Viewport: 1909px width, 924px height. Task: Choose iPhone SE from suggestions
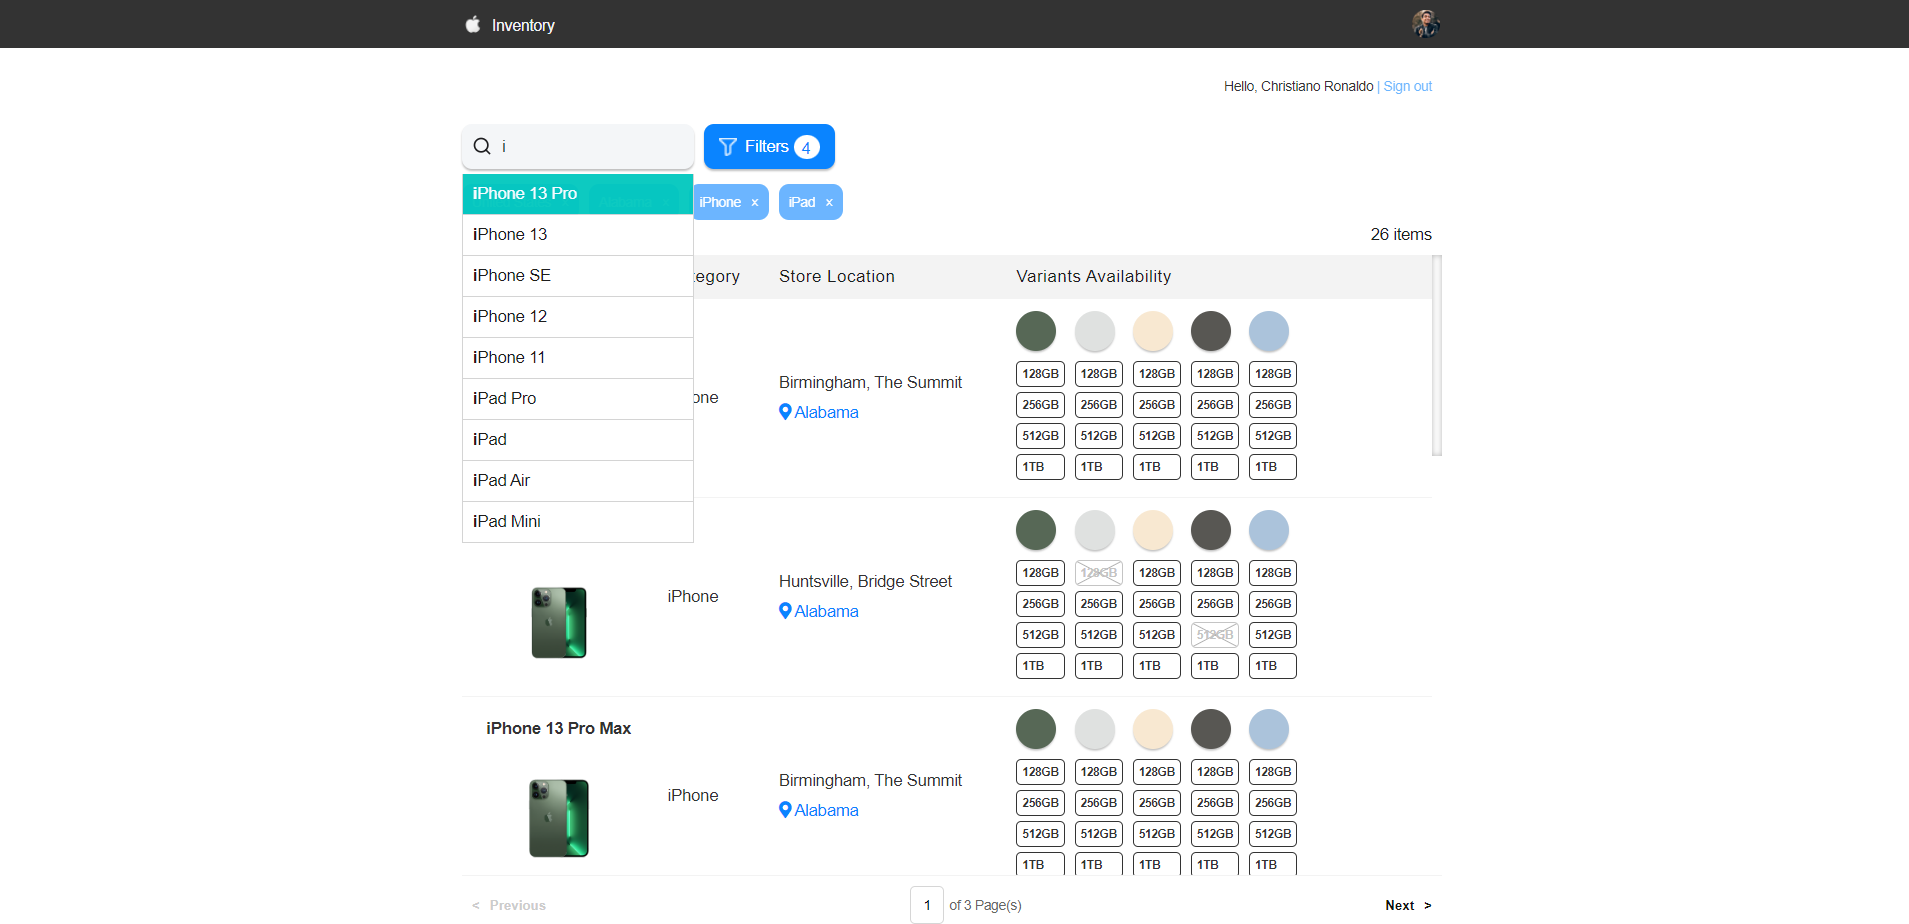pos(578,275)
